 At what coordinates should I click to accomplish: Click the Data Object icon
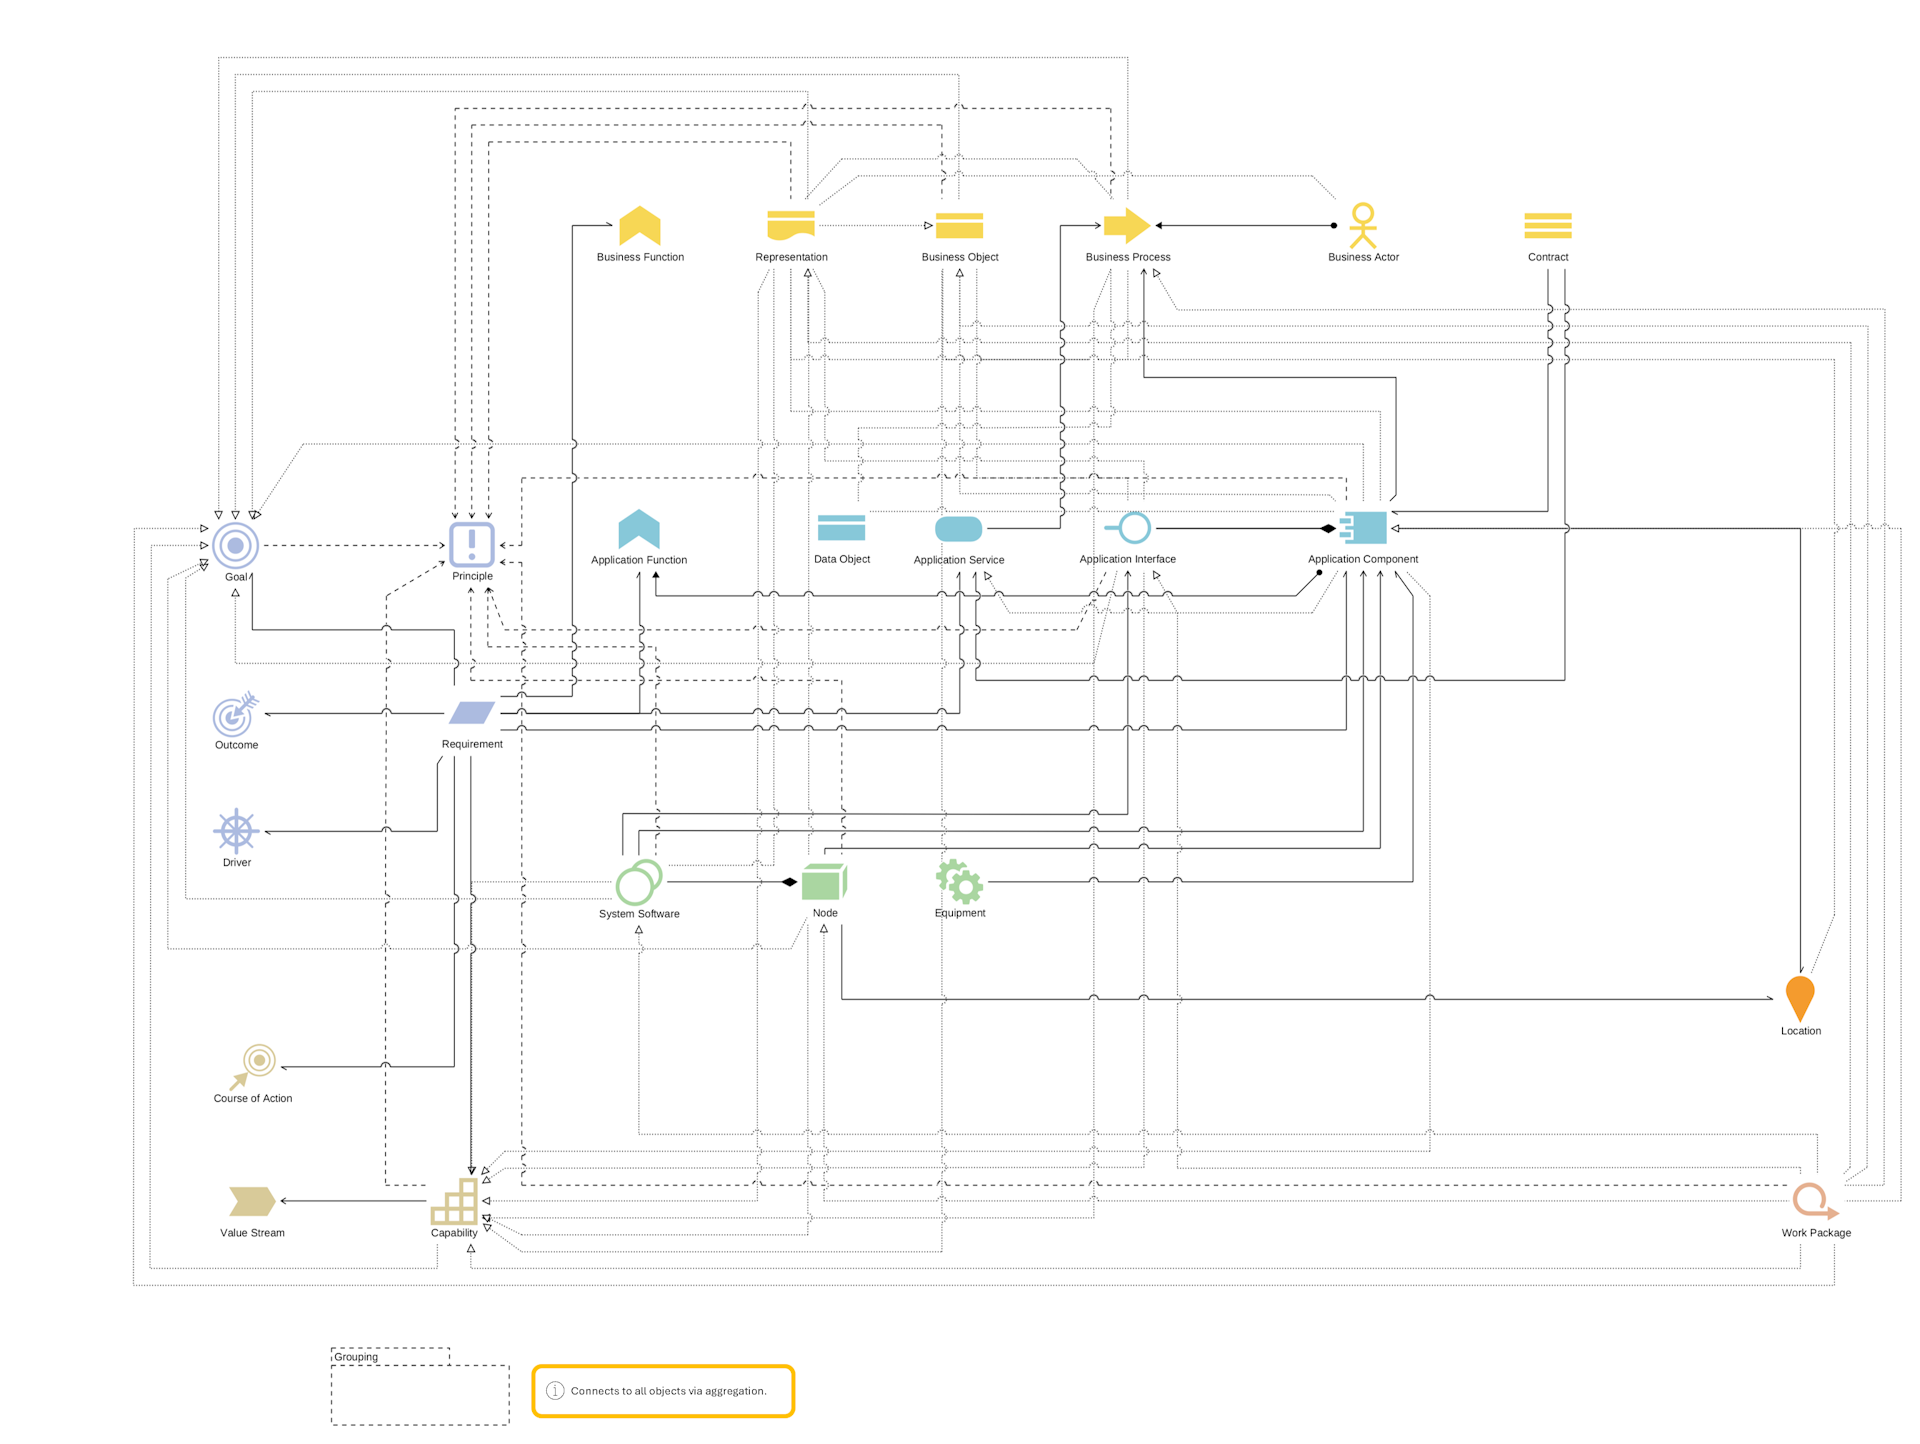(x=841, y=527)
